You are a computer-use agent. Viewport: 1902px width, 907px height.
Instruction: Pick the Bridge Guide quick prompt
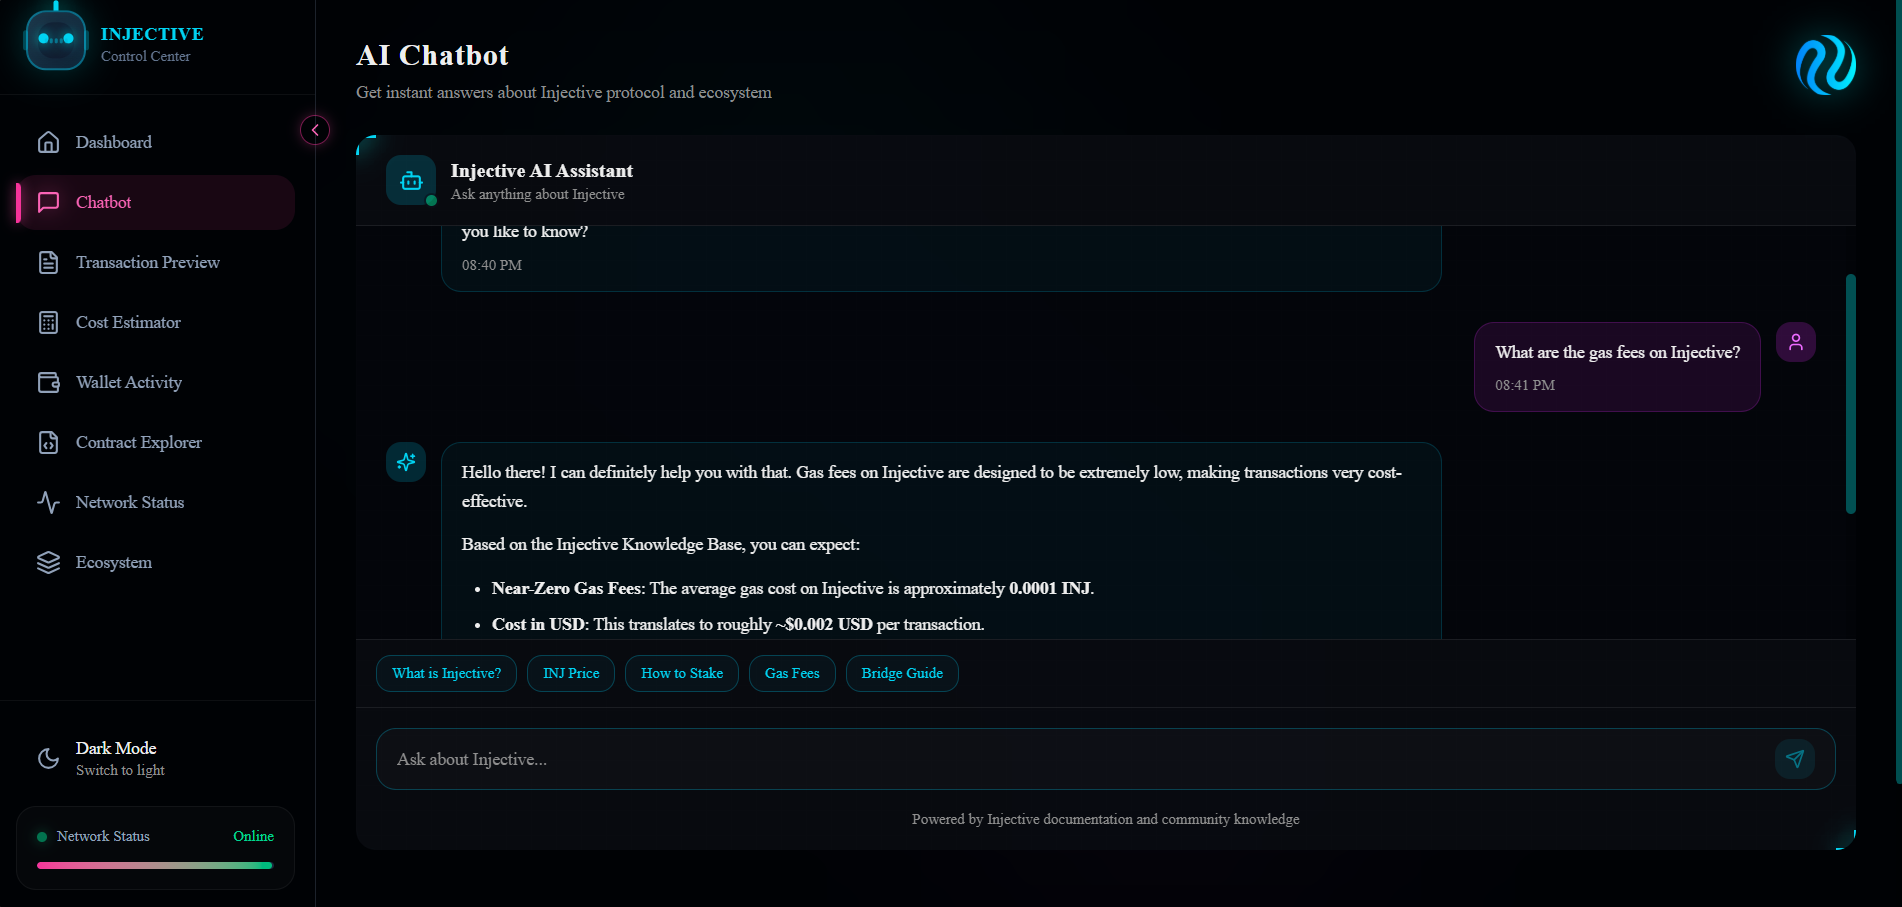point(902,673)
